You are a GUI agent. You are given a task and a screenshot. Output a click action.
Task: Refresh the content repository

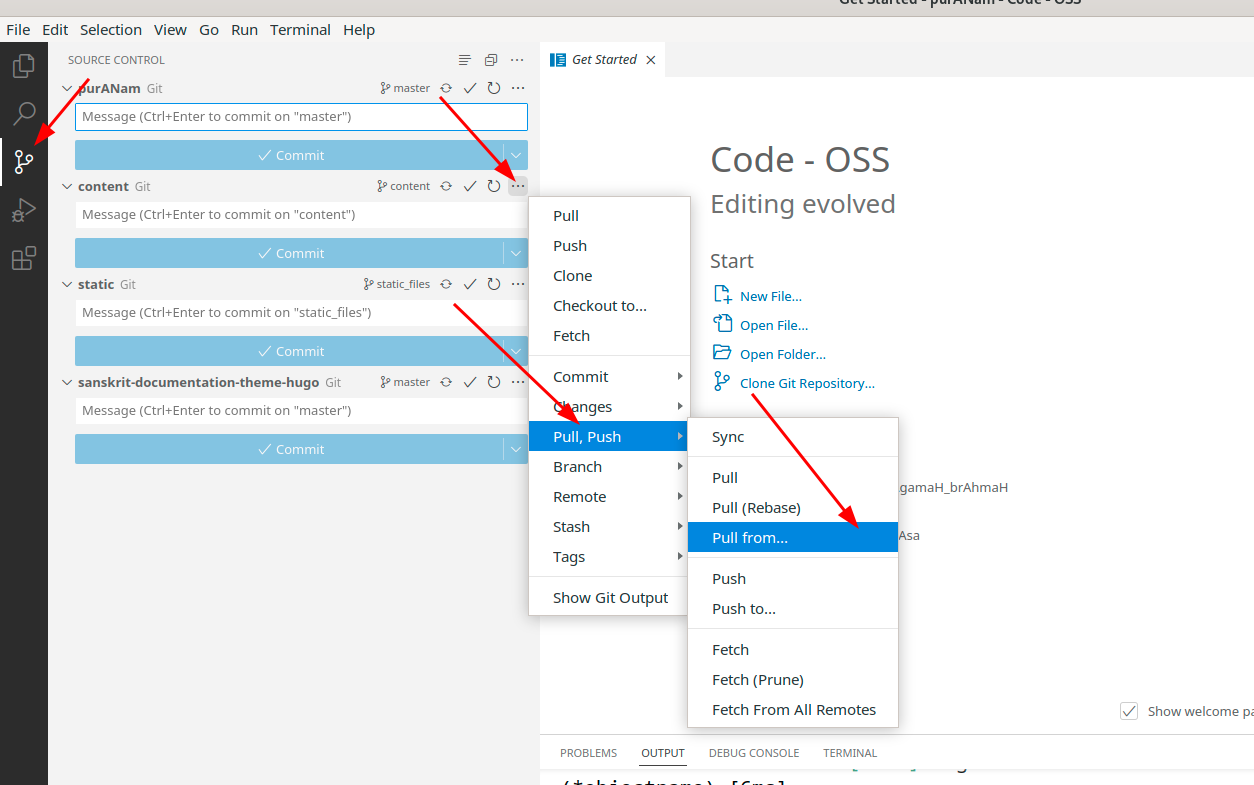[494, 186]
